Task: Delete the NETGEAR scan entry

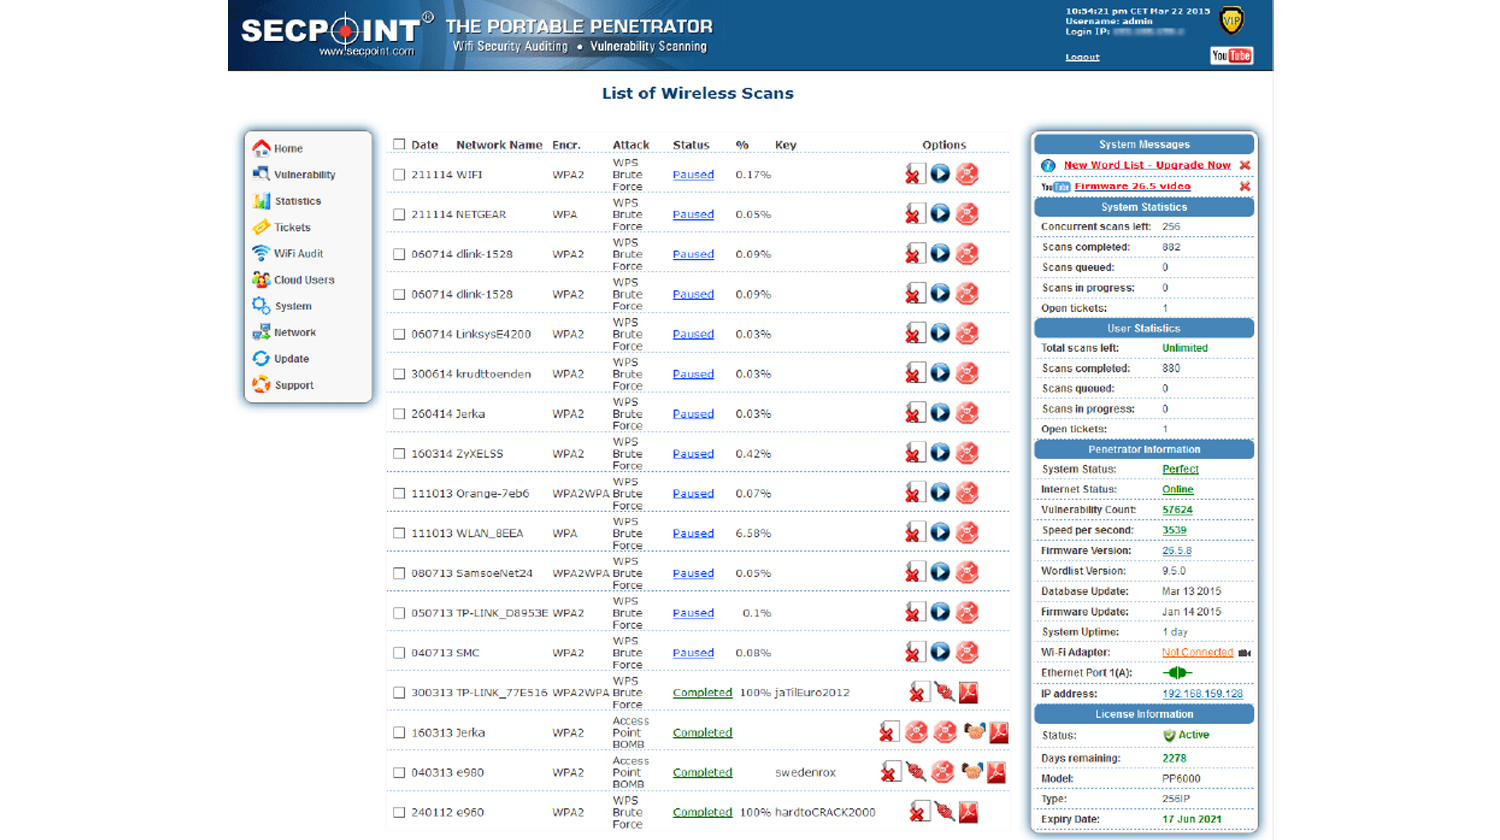Action: (x=913, y=214)
